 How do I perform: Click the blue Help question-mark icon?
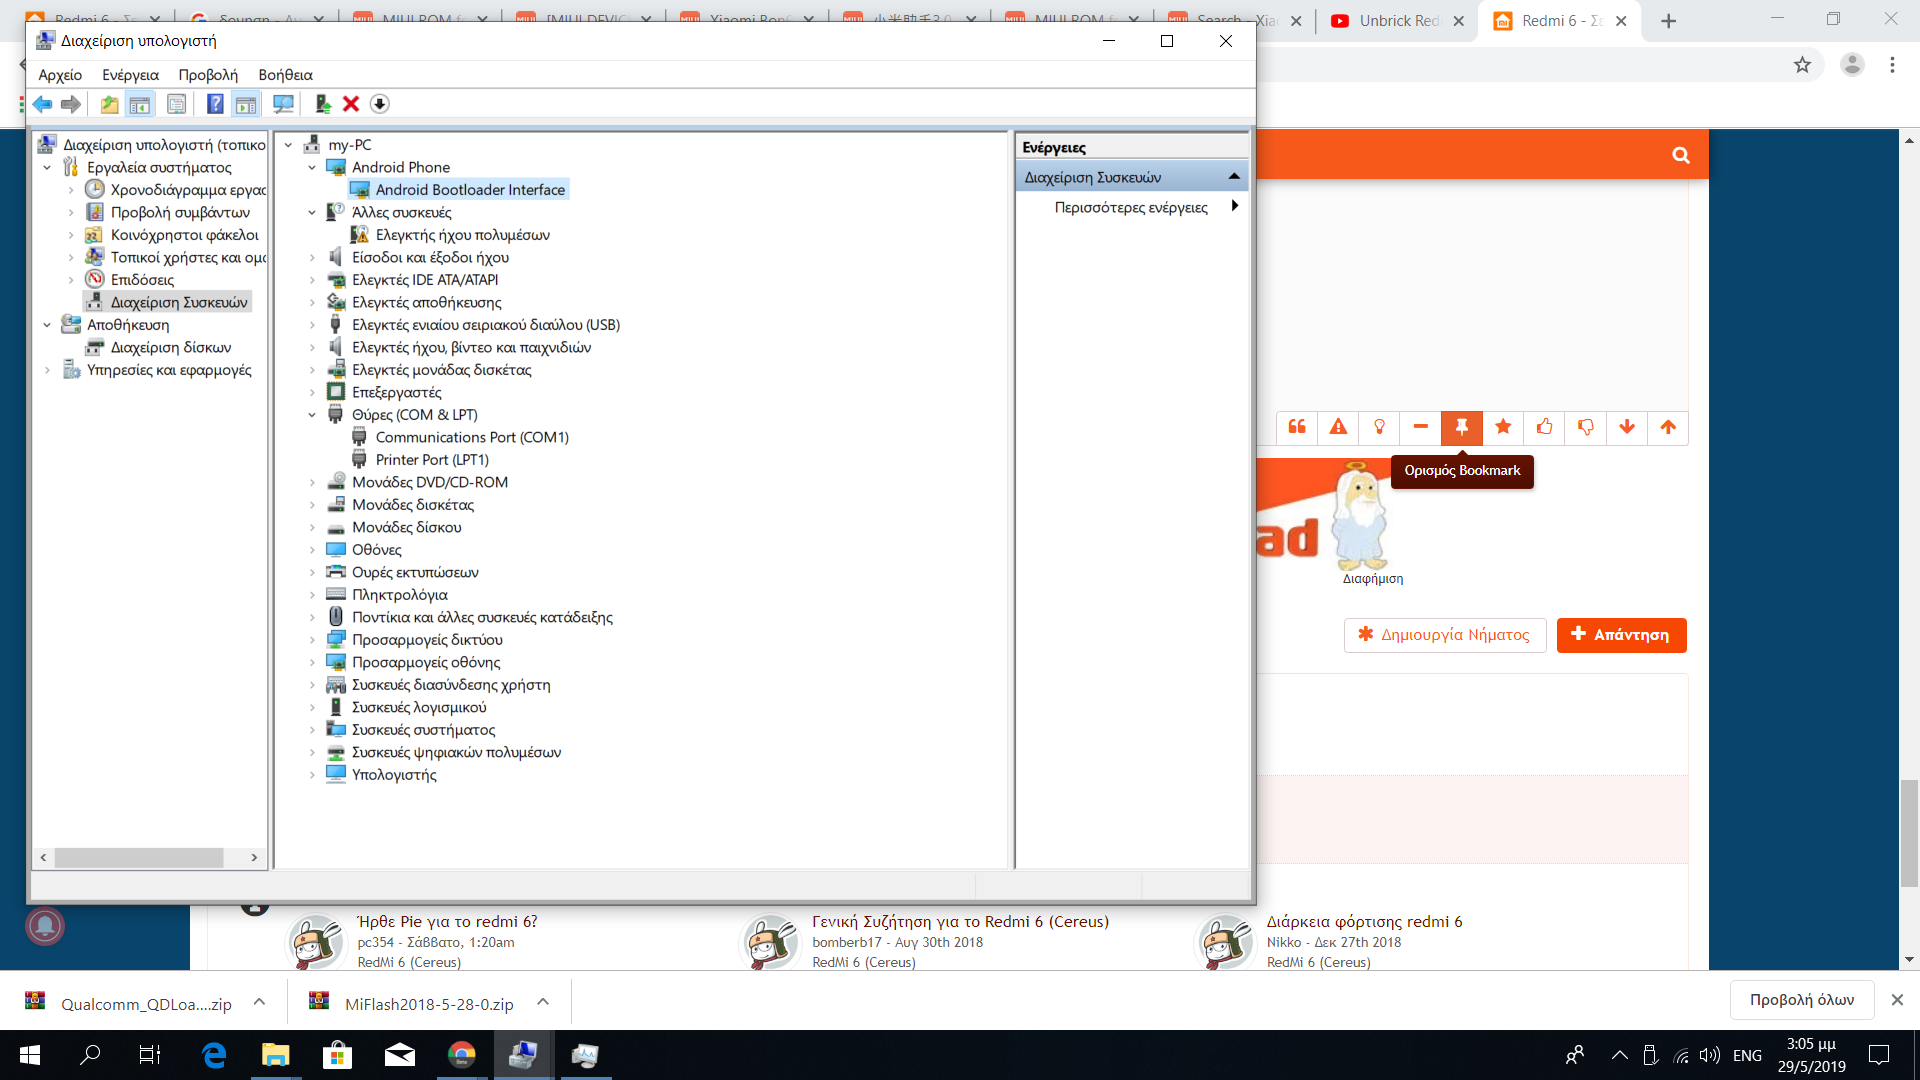point(214,104)
